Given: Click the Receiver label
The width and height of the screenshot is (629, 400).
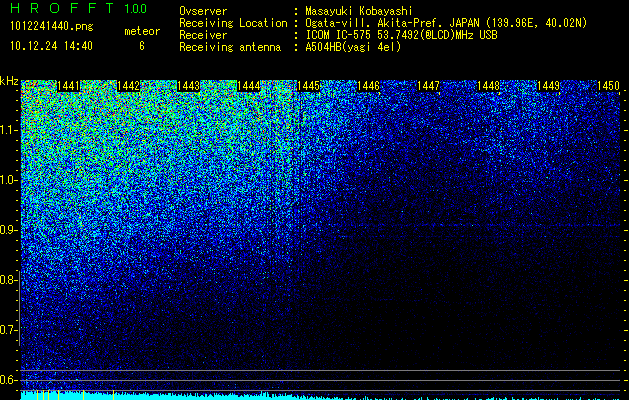Looking at the screenshot, I should (203, 35).
